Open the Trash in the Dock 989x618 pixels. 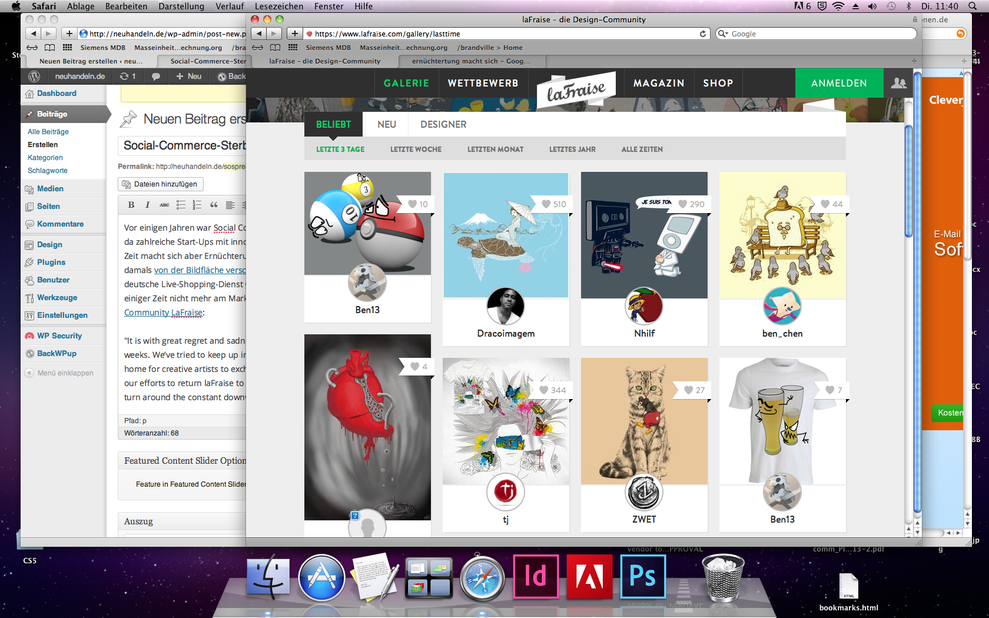click(x=723, y=576)
